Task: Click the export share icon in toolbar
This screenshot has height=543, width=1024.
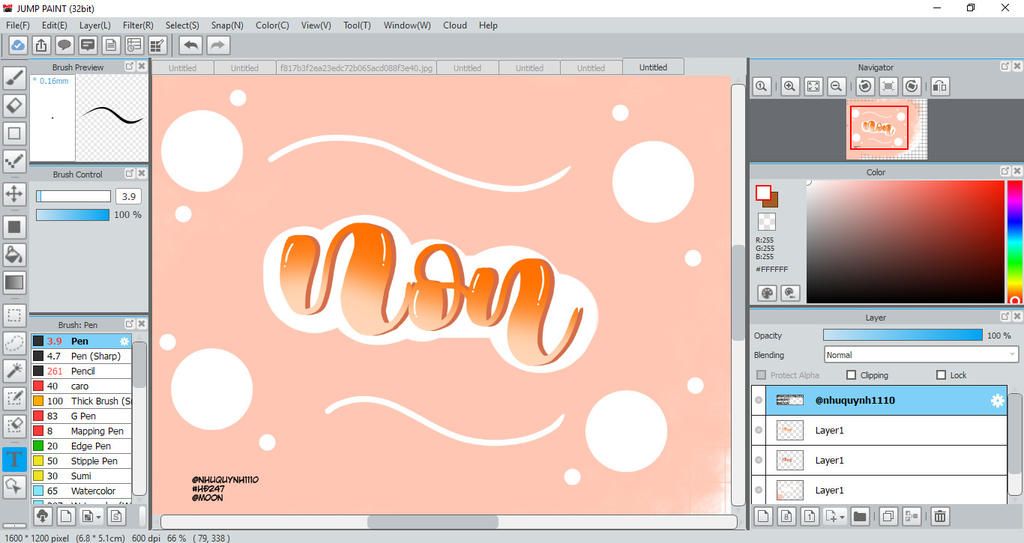Action: tap(41, 45)
